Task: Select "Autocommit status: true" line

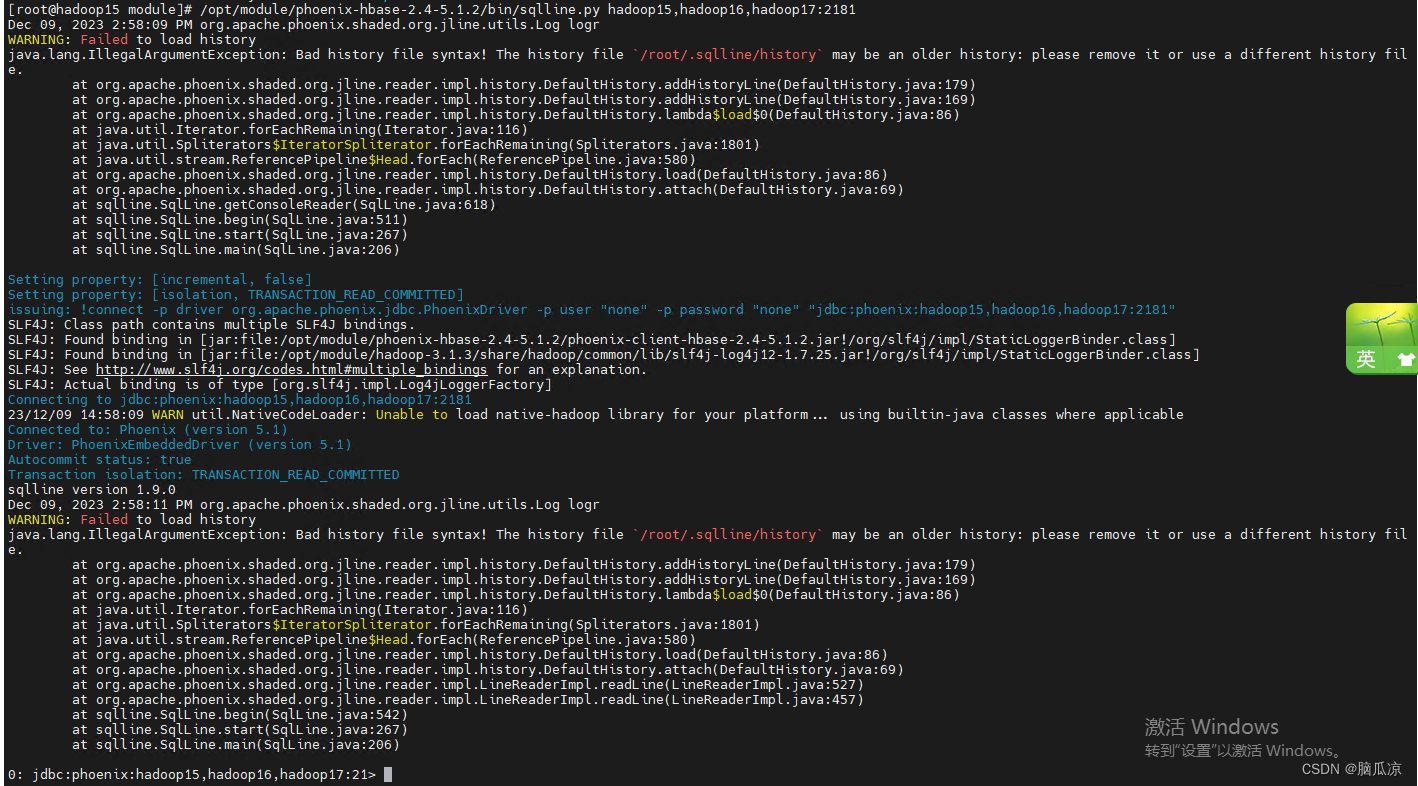Action: (x=99, y=459)
